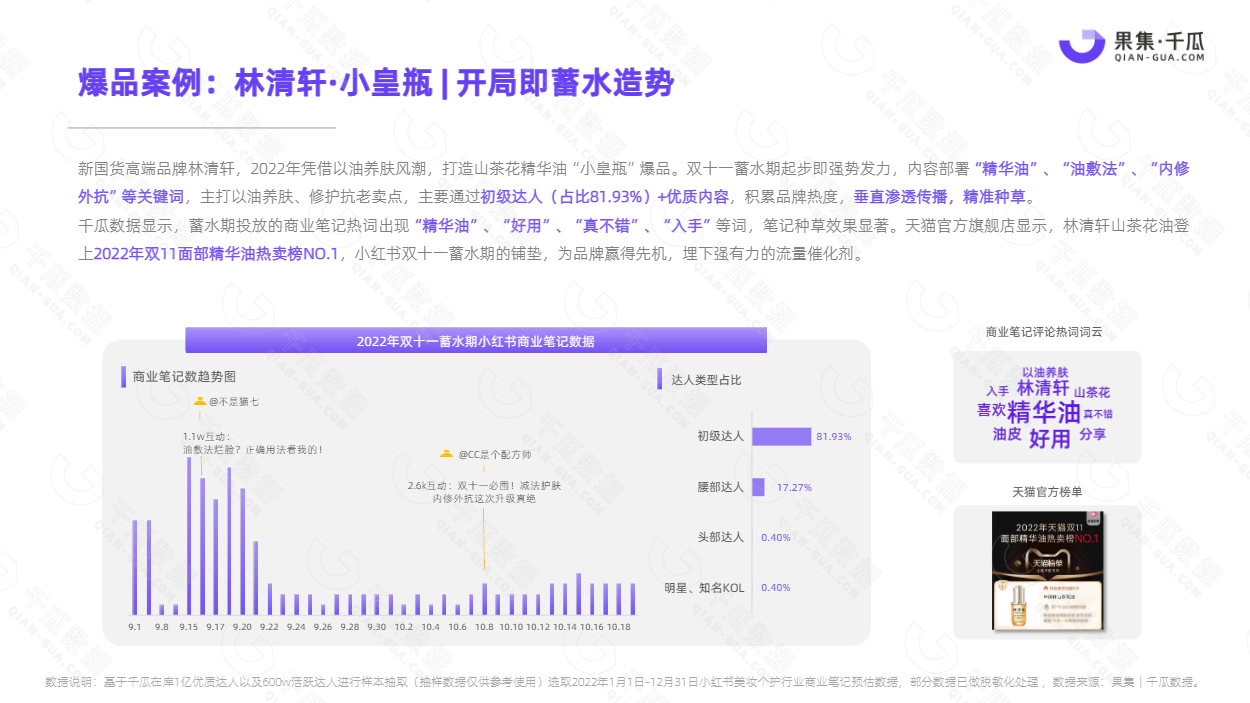
Task: Click the 明星、知名KOL row label
Action: click(x=705, y=587)
